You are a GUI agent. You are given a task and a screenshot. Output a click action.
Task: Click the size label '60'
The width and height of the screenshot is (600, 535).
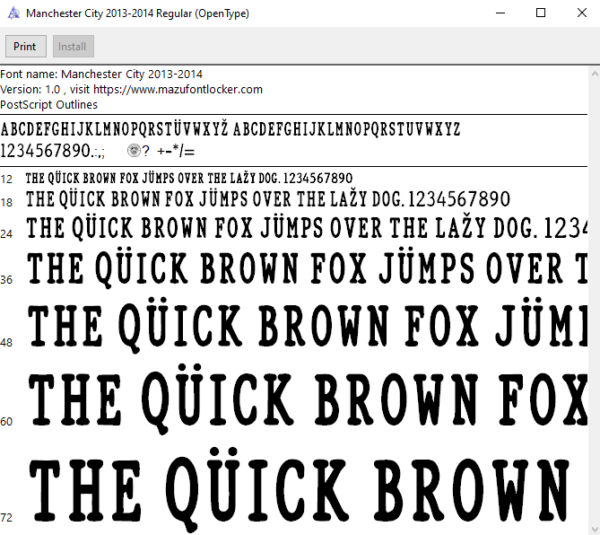coord(7,422)
